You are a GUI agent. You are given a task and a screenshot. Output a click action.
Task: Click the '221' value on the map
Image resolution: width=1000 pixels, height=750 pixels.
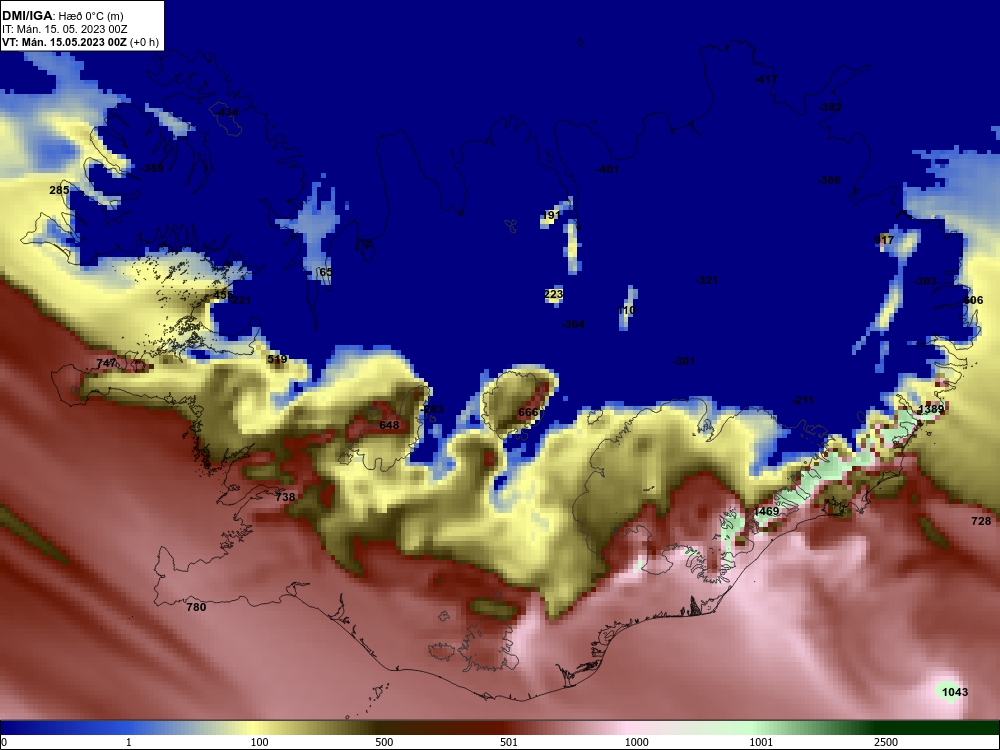tap(242, 300)
